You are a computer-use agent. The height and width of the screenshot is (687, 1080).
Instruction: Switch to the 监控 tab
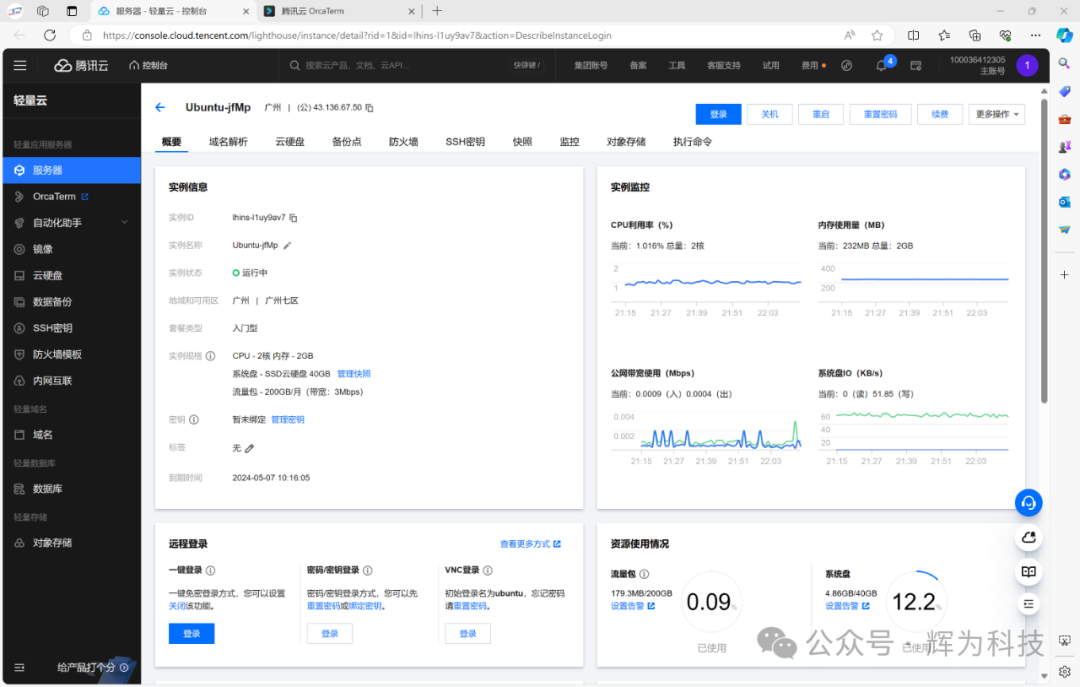point(569,142)
